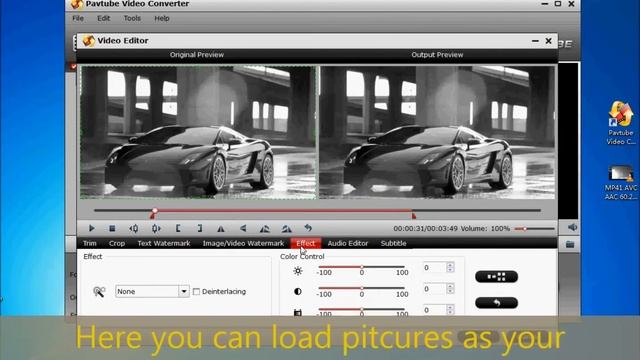Click the saturation value field
640x360 pixels.
coord(434,310)
